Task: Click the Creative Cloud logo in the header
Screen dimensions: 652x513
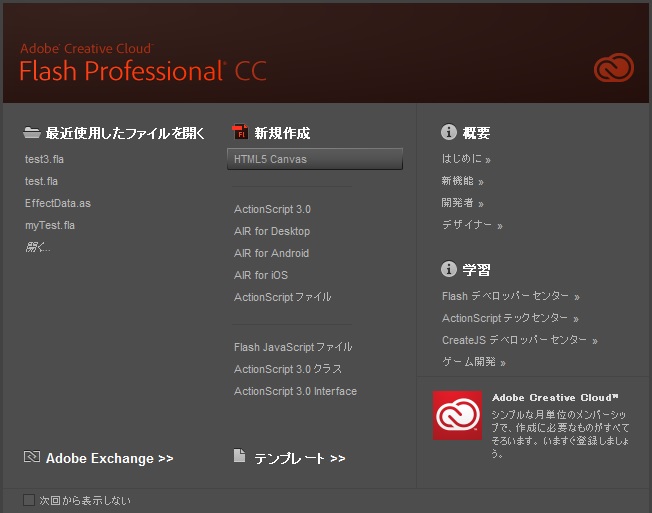Action: point(614,67)
